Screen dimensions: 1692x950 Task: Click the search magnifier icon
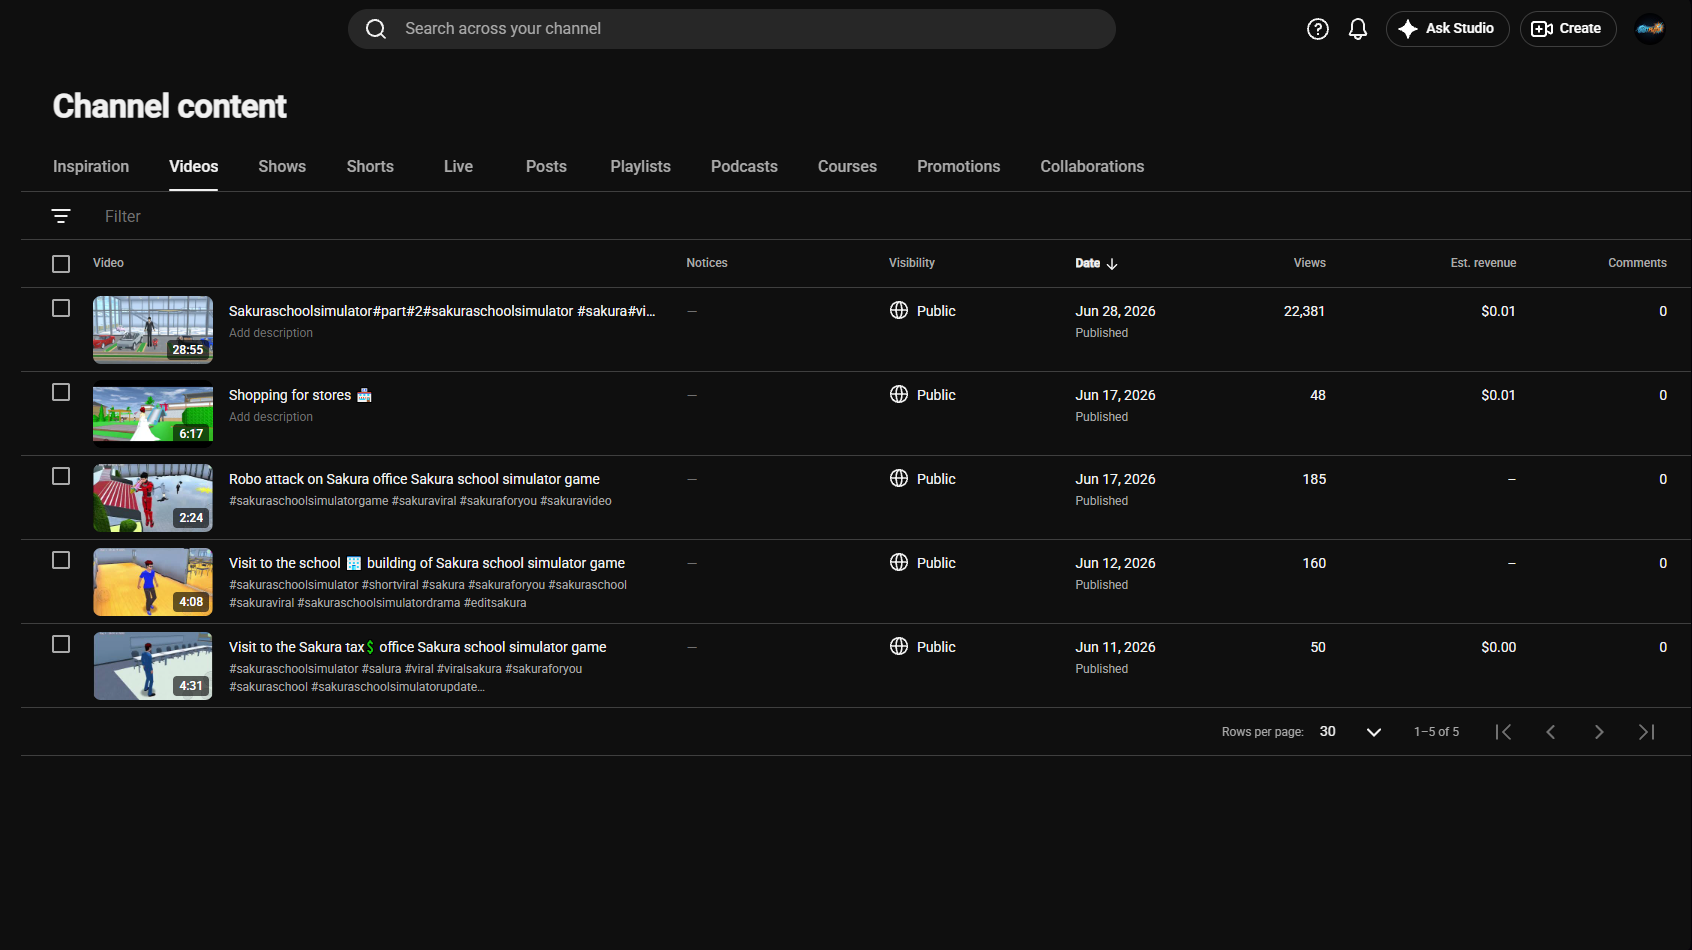tap(376, 29)
